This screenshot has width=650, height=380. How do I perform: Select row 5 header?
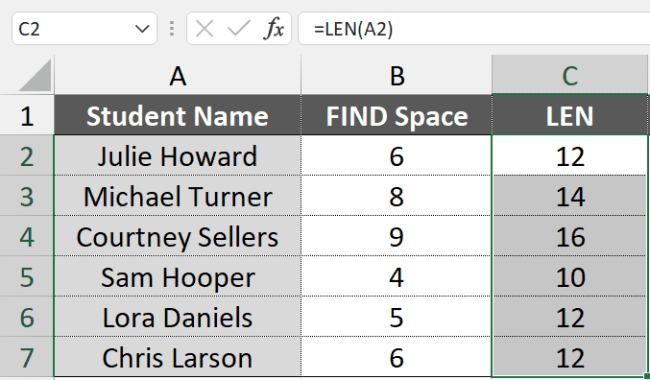point(27,276)
